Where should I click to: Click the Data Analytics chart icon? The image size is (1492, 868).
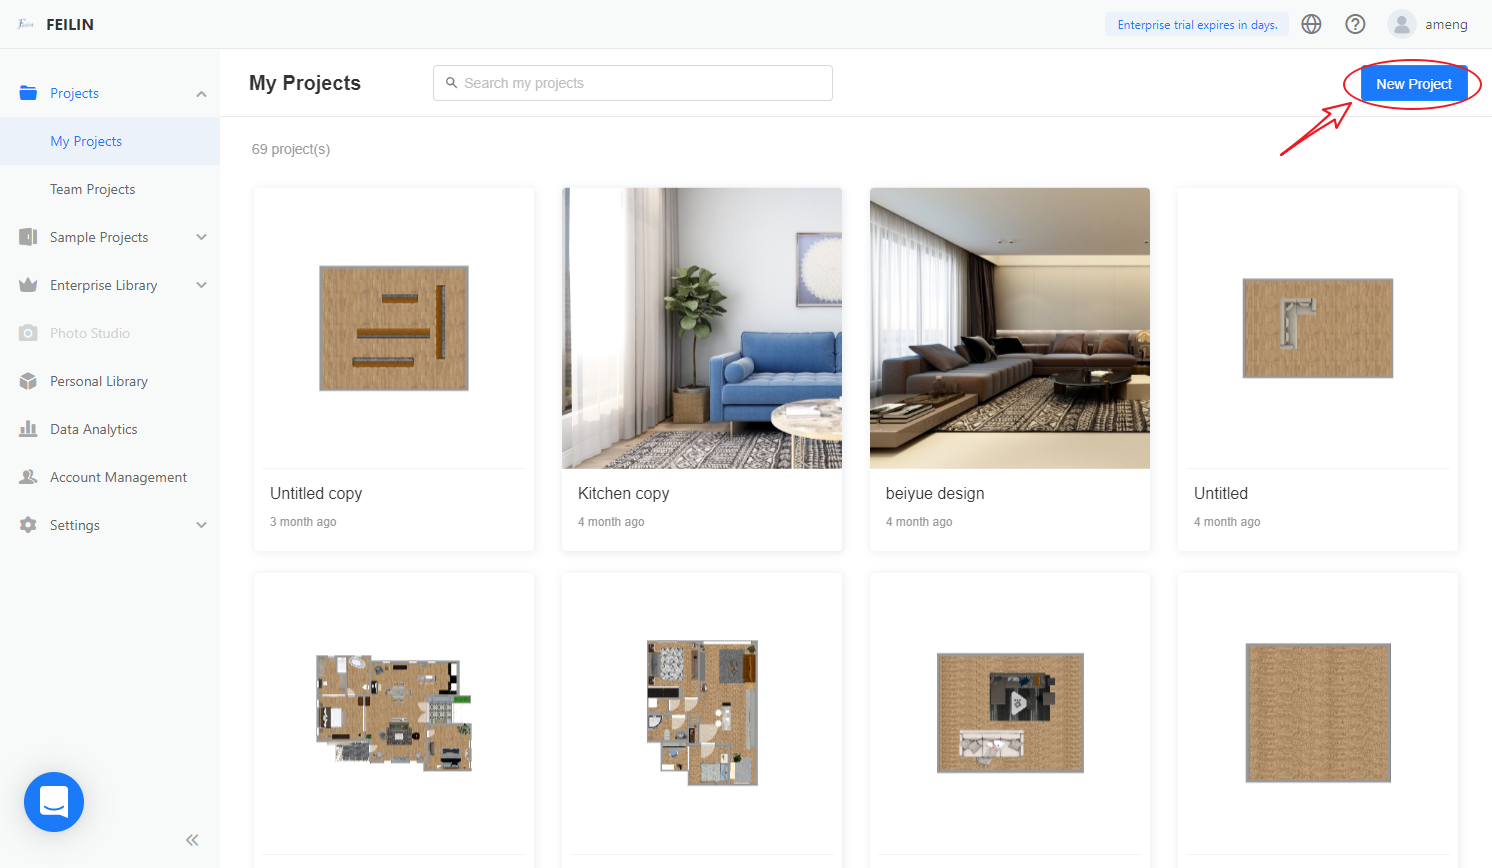(x=28, y=429)
